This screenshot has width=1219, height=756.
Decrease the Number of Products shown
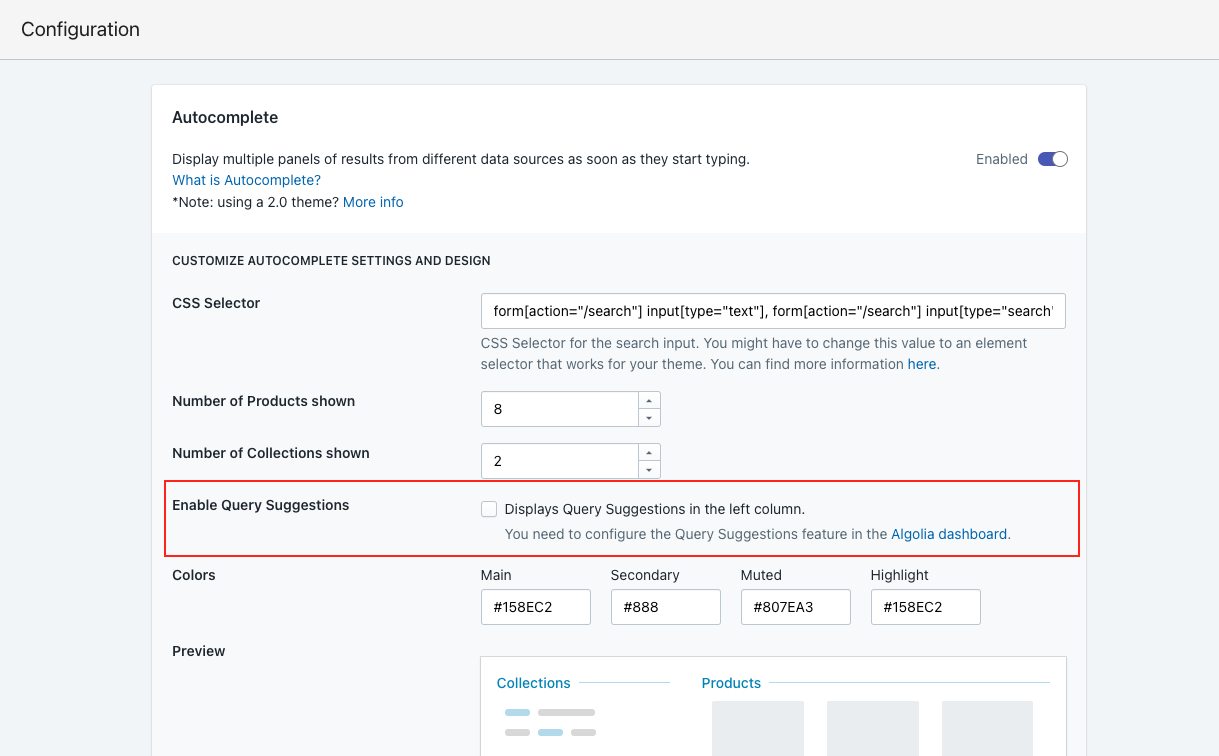coord(649,418)
